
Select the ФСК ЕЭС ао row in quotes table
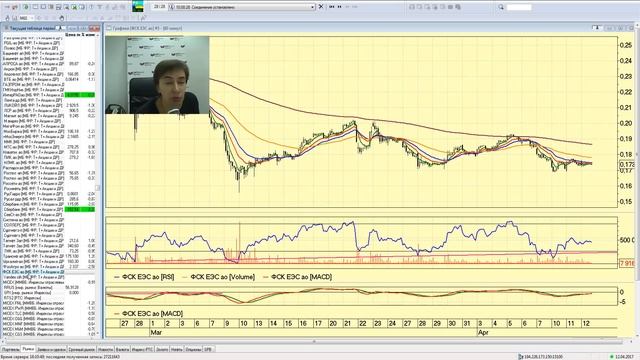pos(49,272)
